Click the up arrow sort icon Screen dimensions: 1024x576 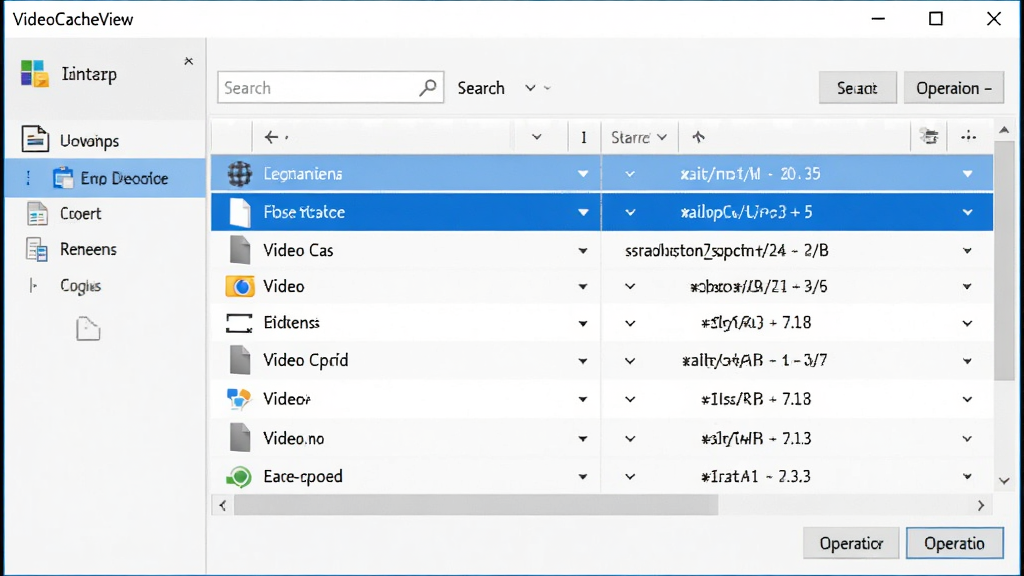click(698, 137)
